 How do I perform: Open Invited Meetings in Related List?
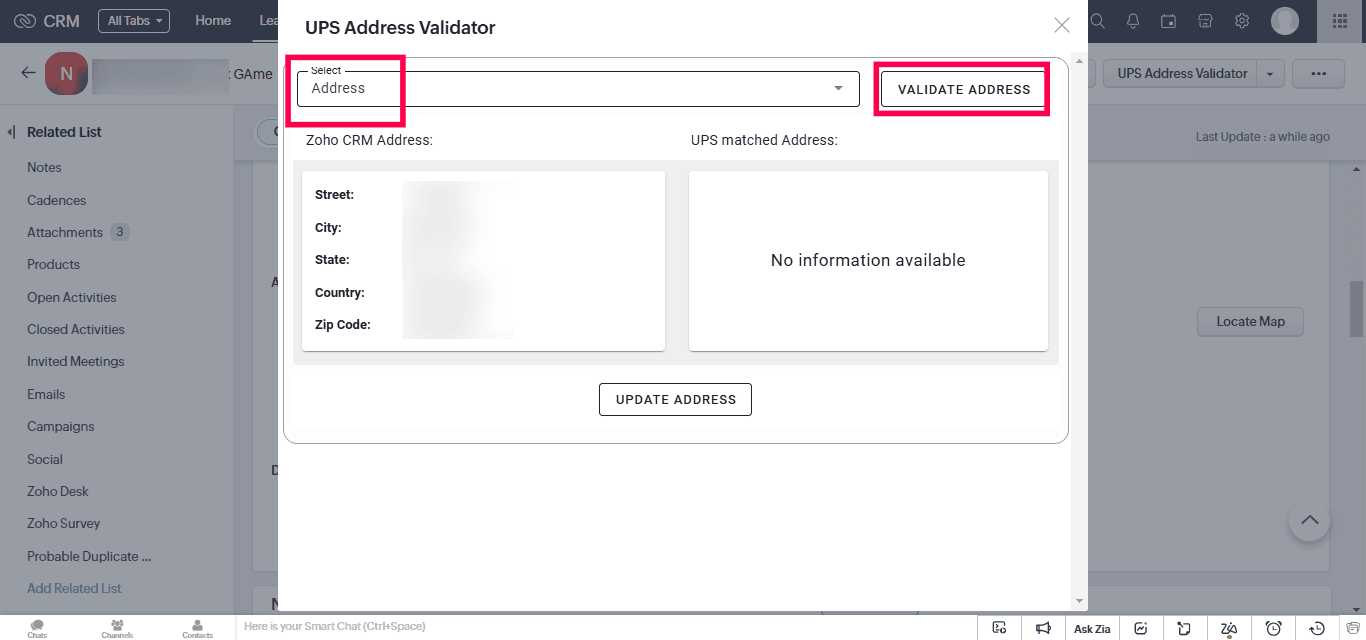76,361
